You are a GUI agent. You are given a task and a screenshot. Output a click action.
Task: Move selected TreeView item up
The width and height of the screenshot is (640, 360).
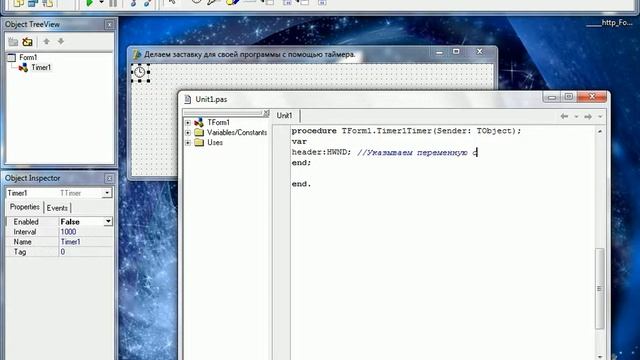click(x=47, y=41)
